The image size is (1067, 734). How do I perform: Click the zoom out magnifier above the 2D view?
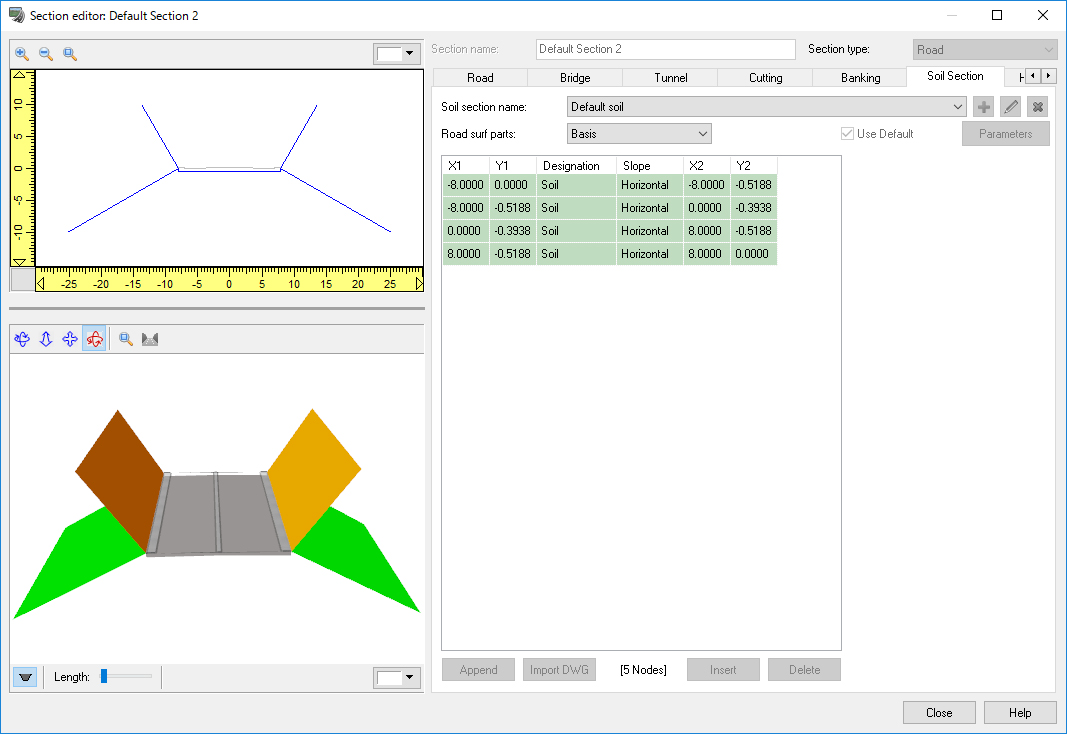click(46, 54)
